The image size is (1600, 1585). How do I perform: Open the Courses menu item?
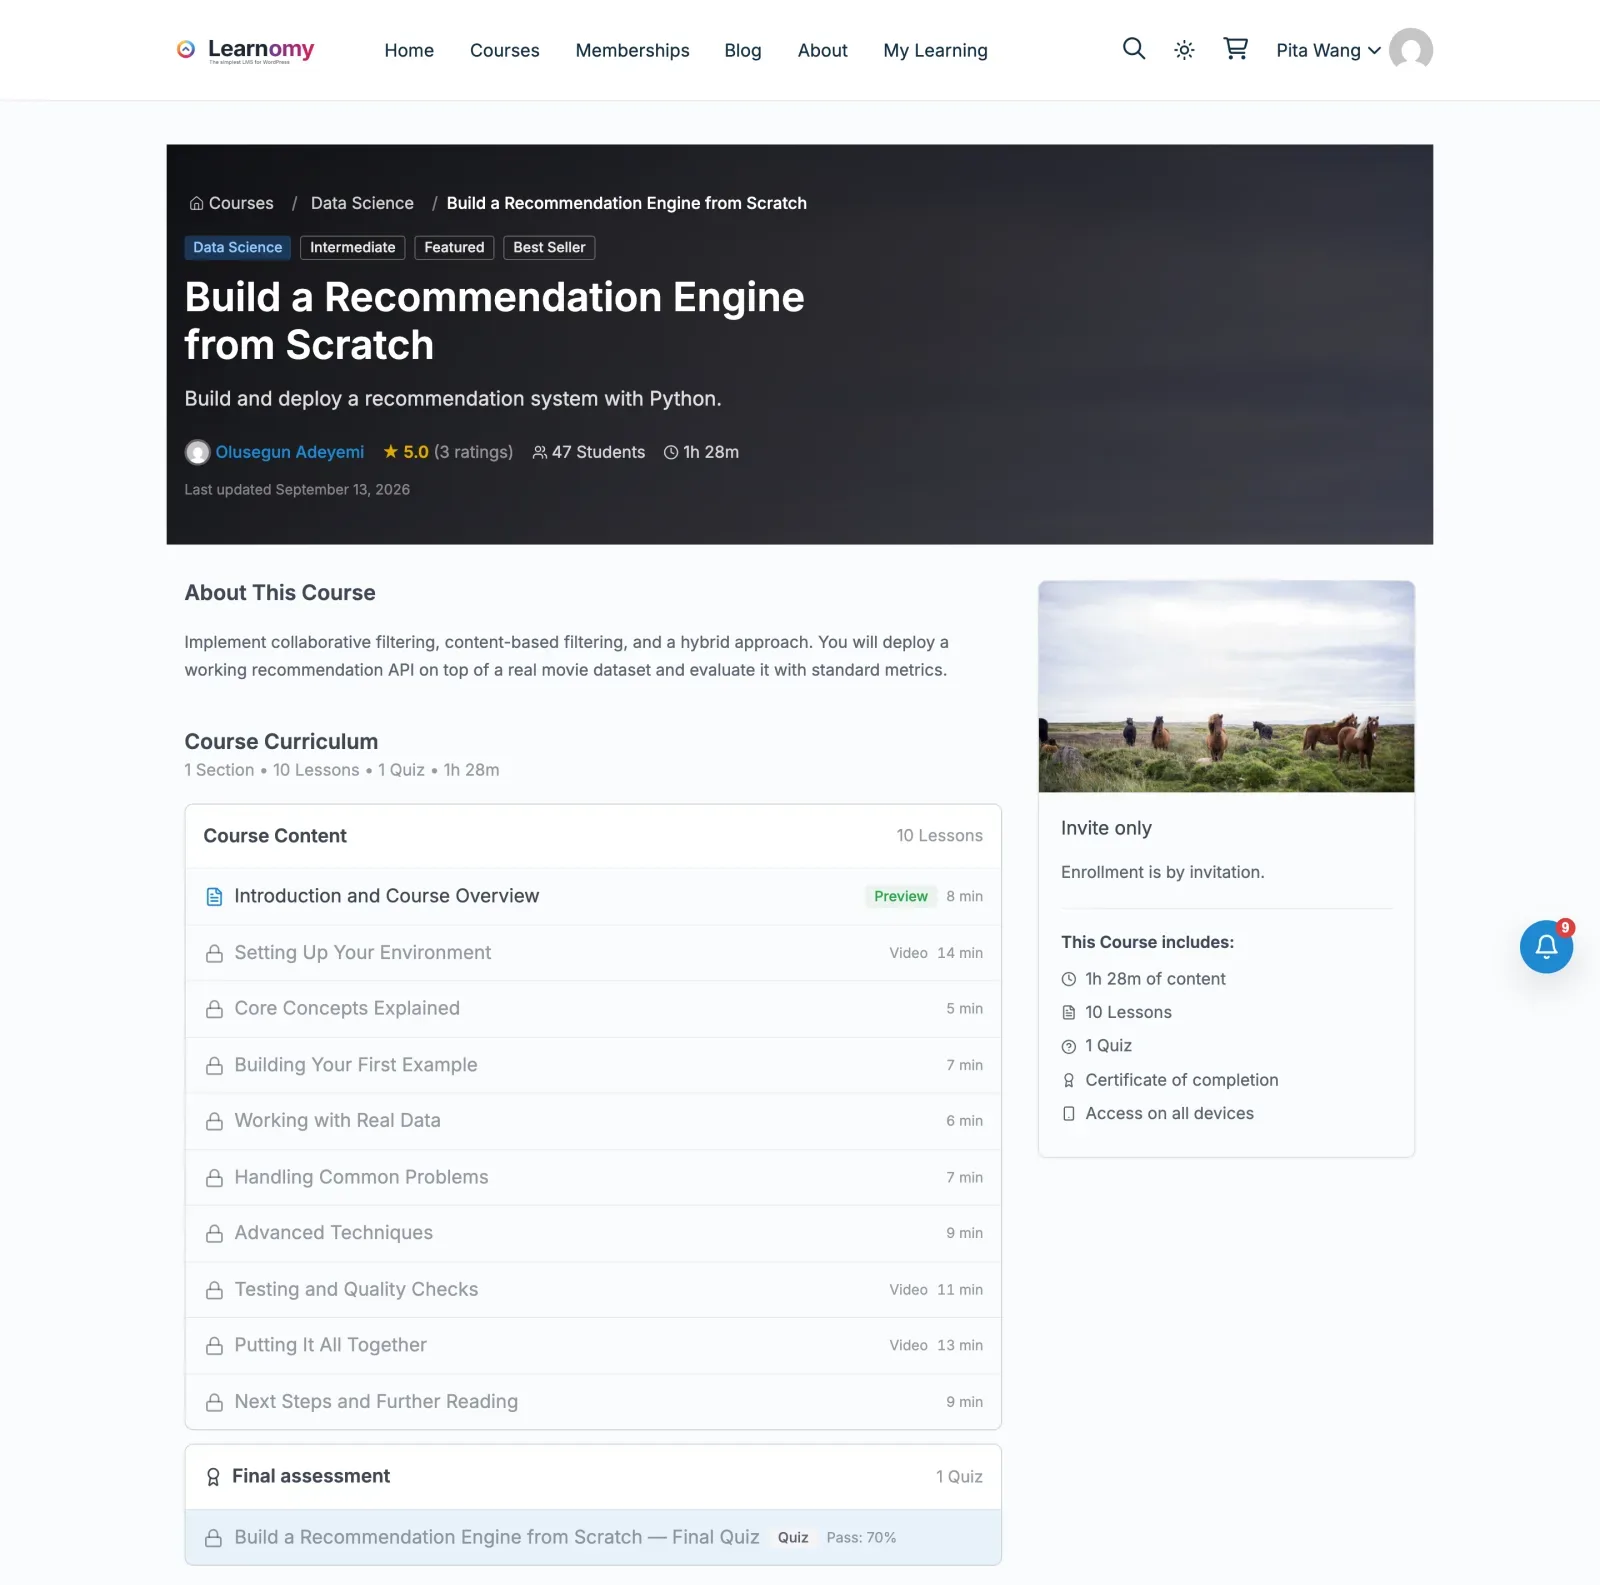point(505,50)
